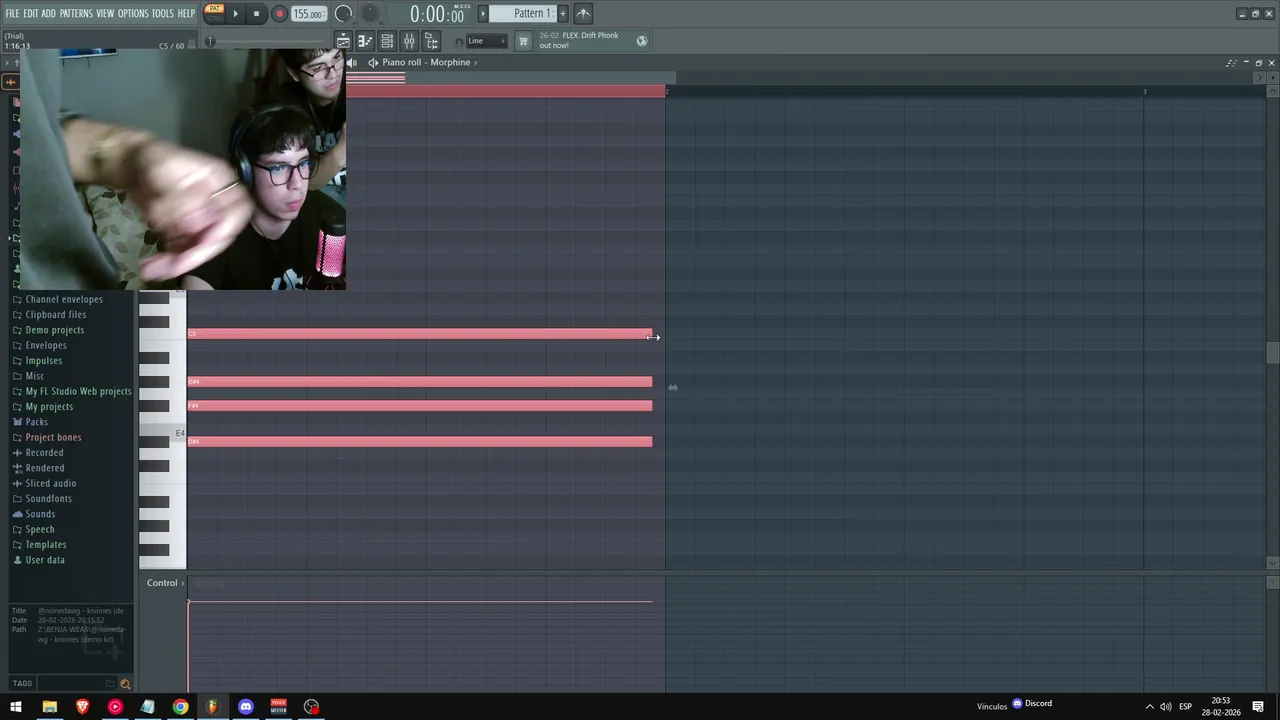Open the Piano roll view icon
This screenshot has width=1280, height=720.
click(x=365, y=41)
